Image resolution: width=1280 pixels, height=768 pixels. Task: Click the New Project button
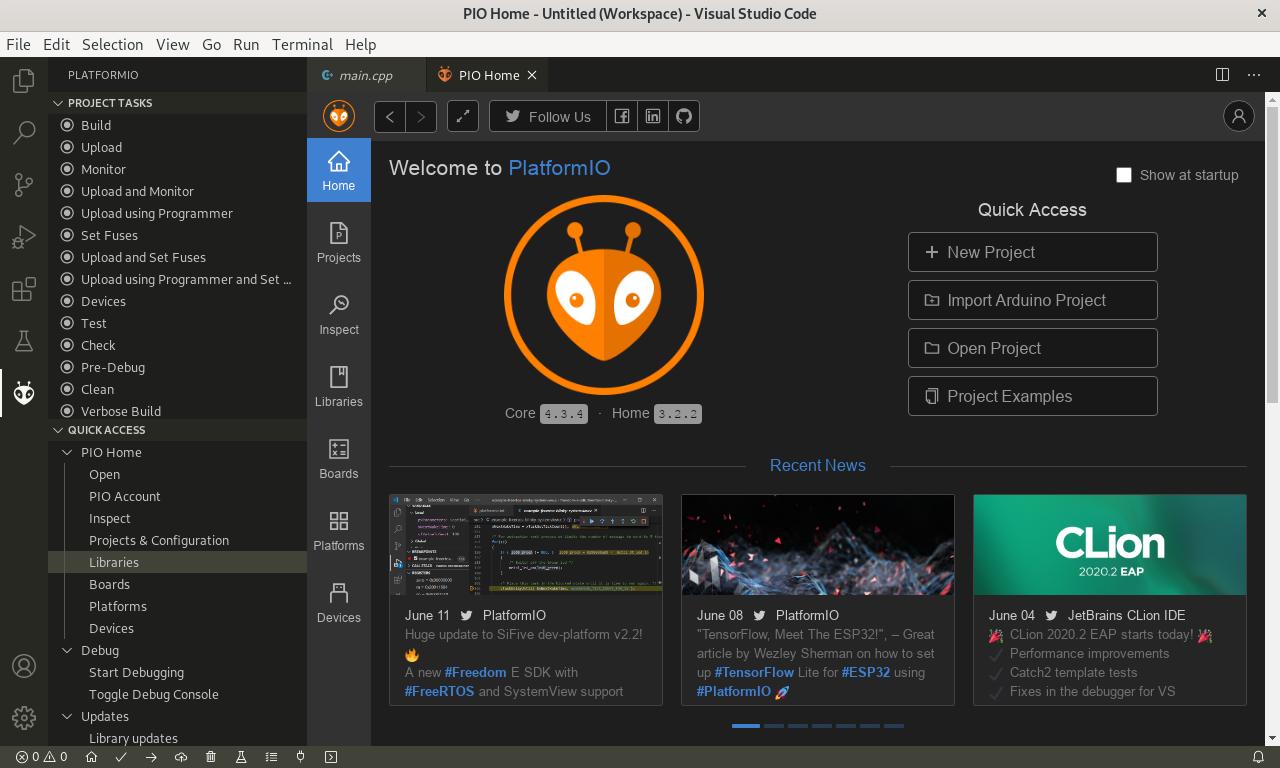(x=1032, y=252)
